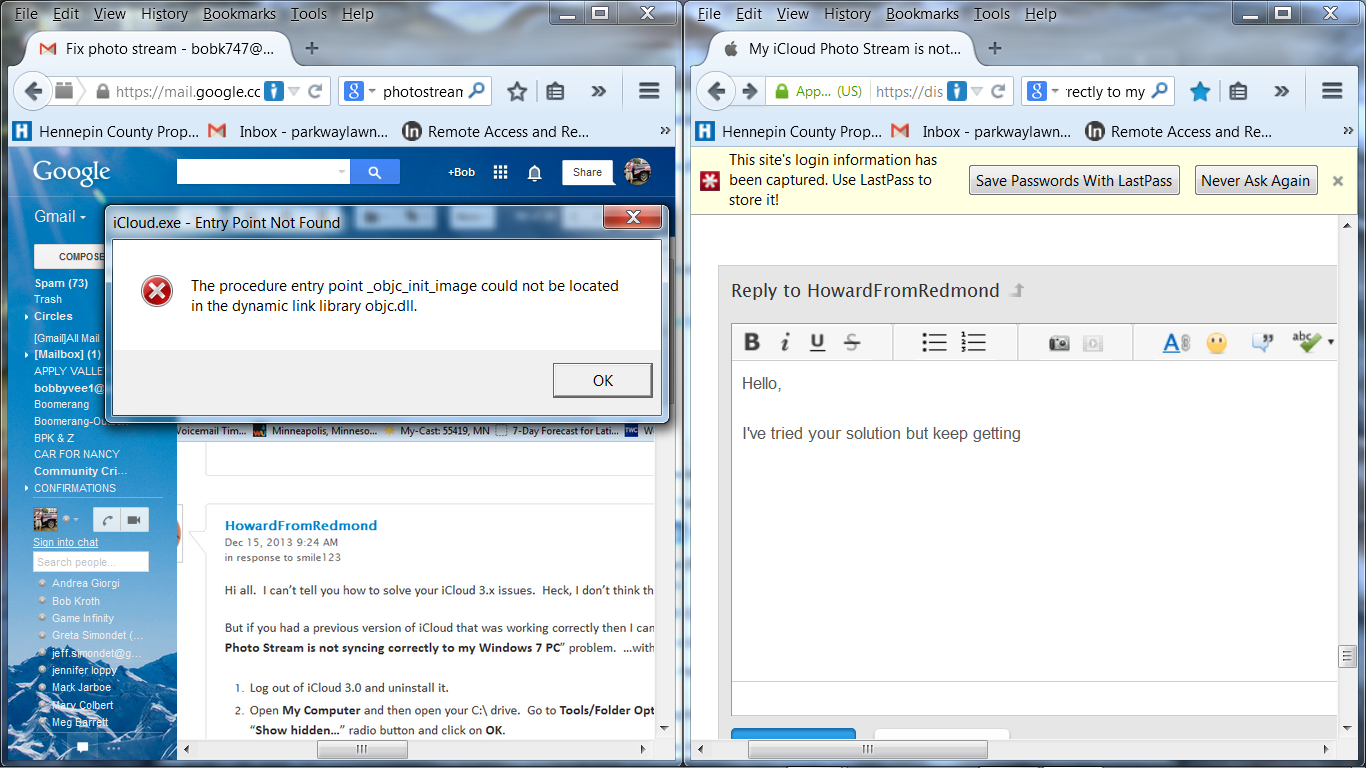Open the 'Sign into chat' link
Screen dimensions: 1366x768
coord(66,542)
